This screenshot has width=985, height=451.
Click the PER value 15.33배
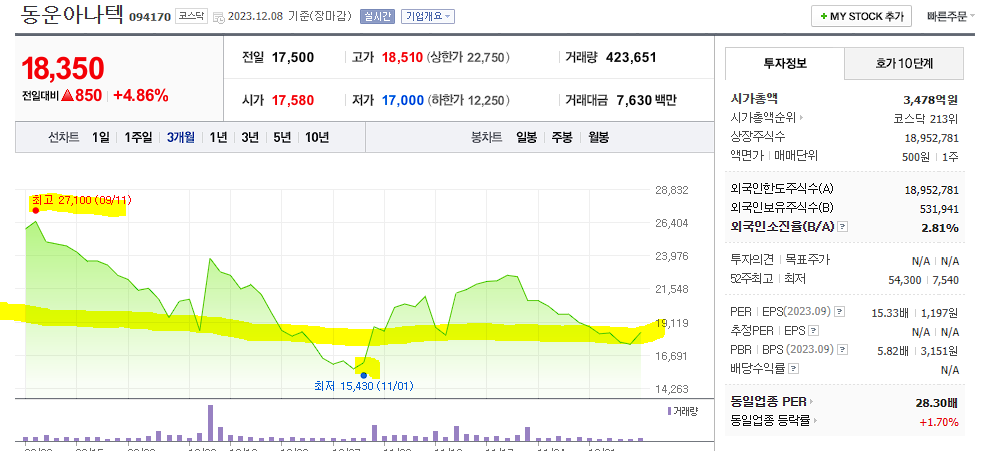pos(890,312)
